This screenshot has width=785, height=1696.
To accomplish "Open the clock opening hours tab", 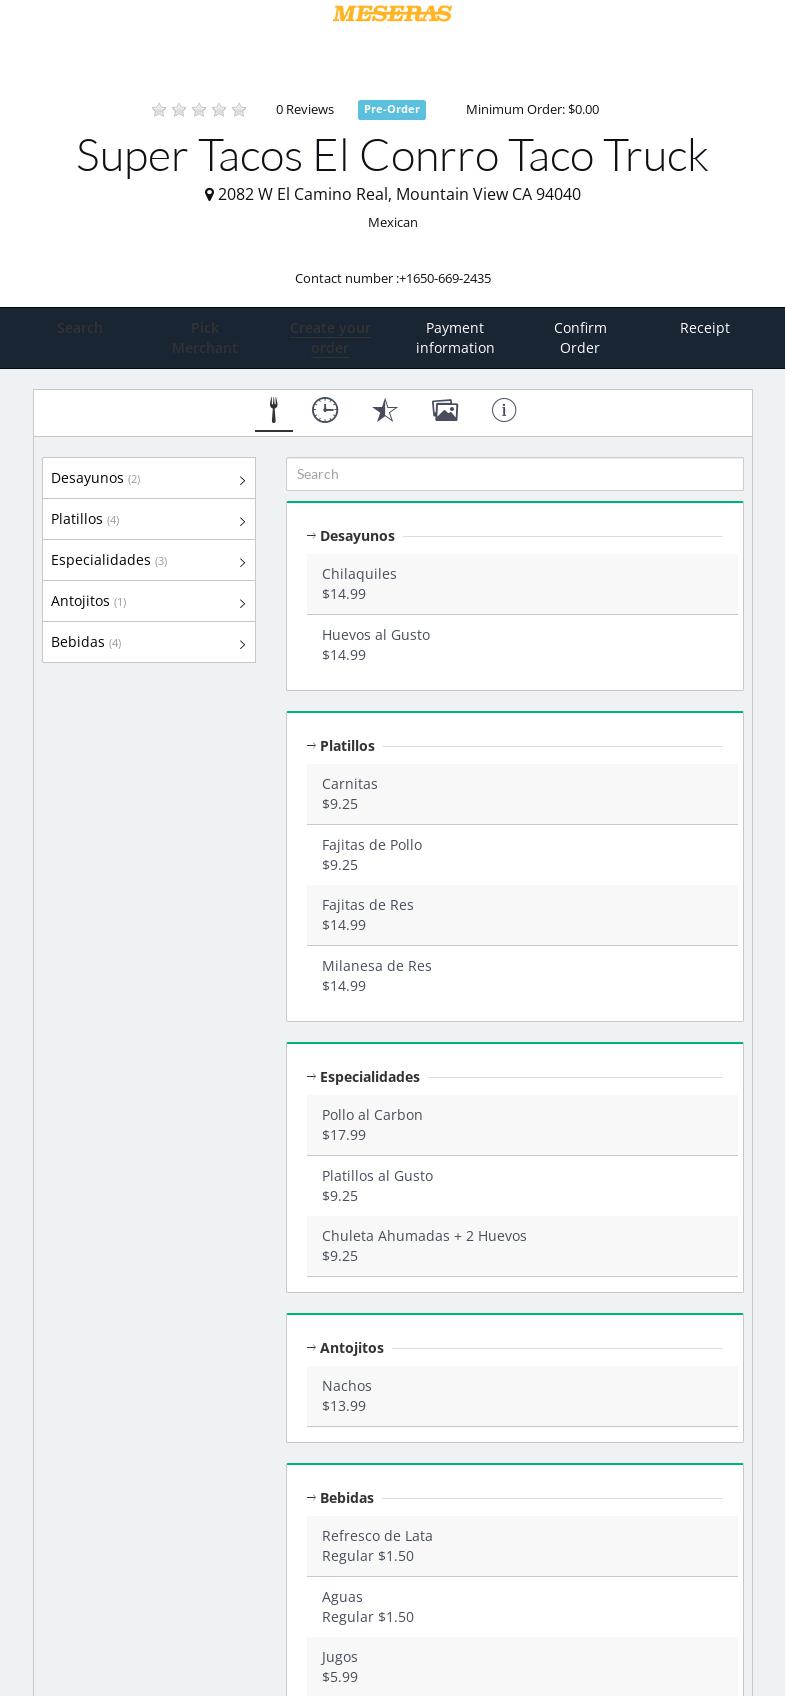I will coord(325,410).
